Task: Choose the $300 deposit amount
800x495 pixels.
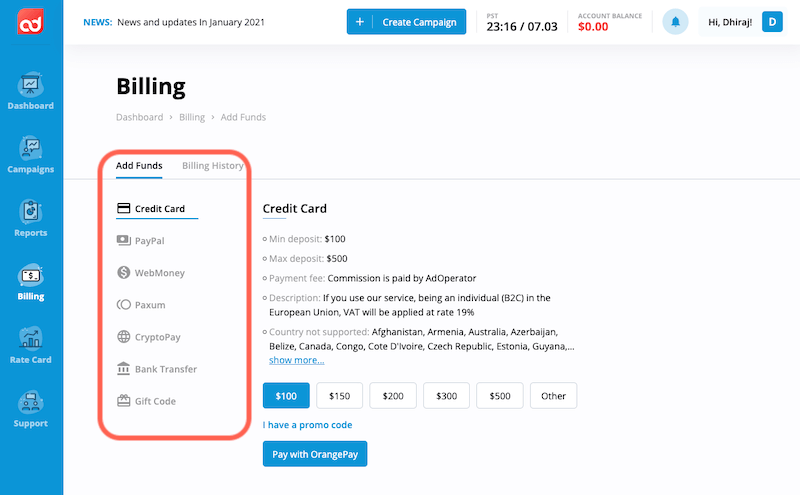Action: click(446, 395)
